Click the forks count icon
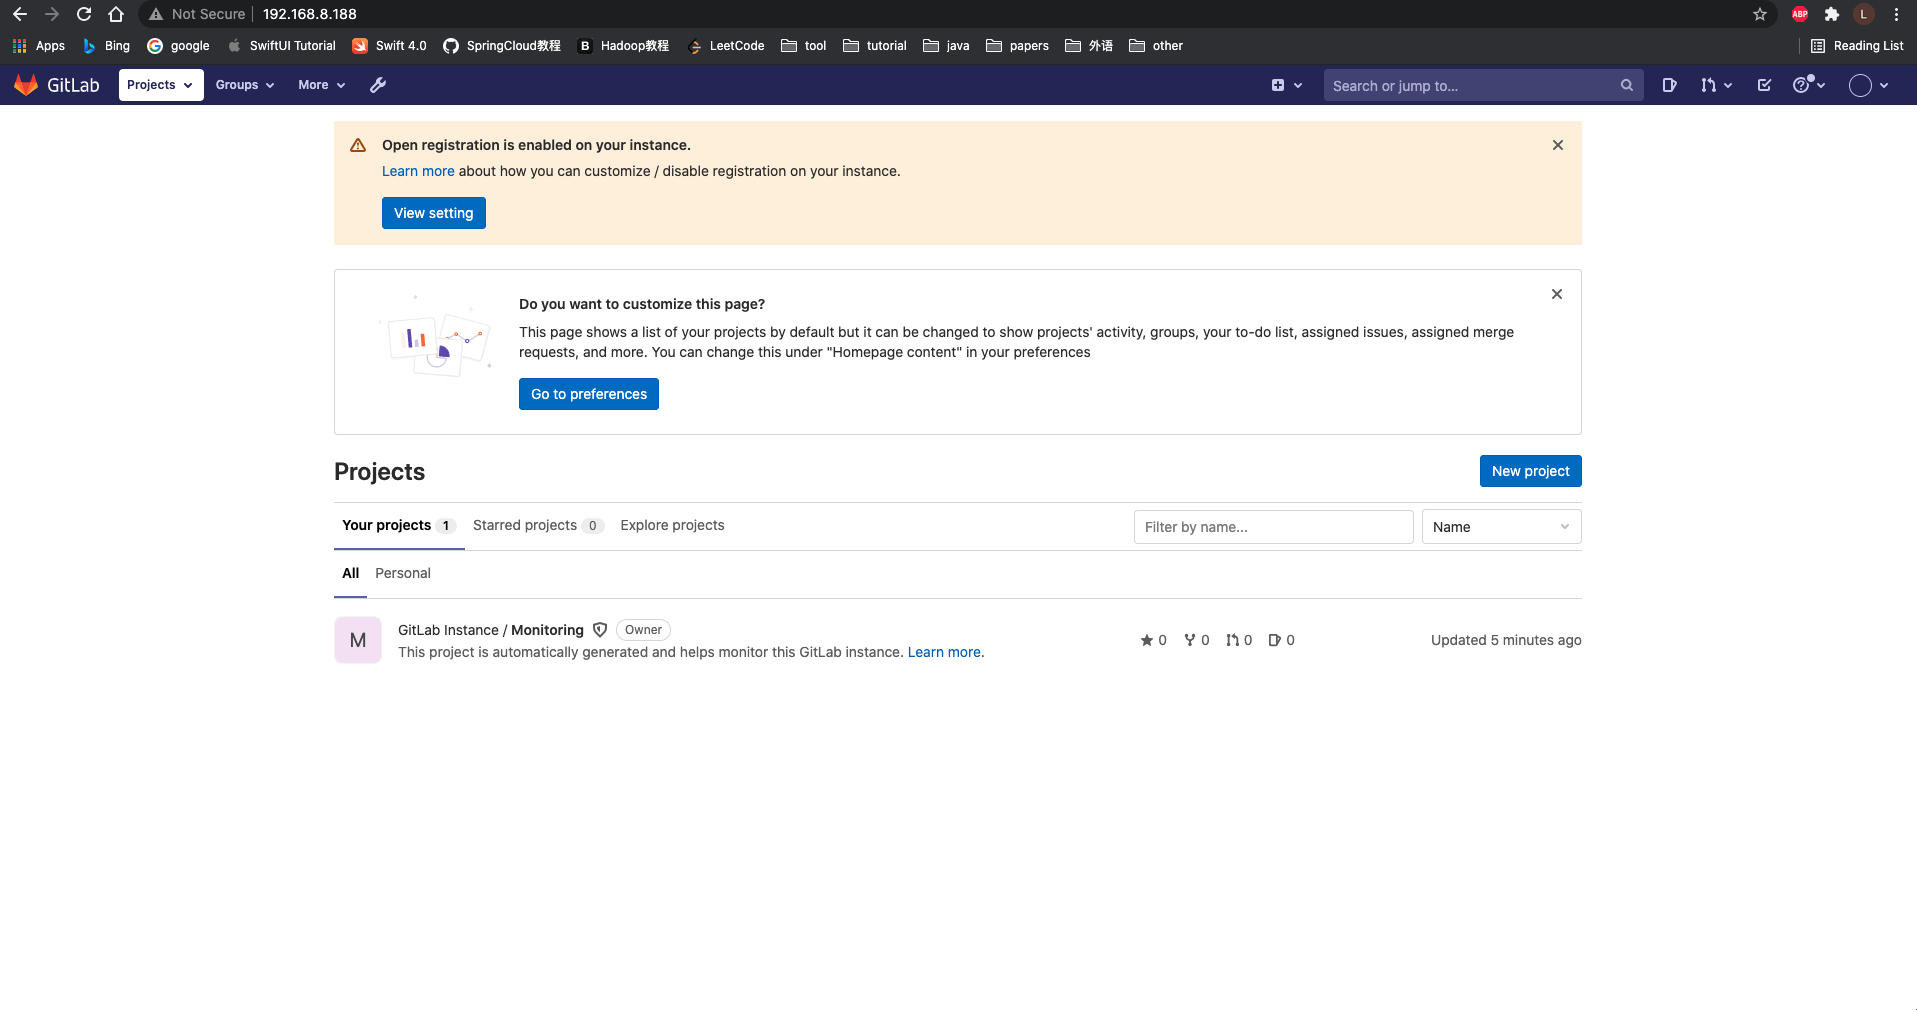 point(1190,640)
